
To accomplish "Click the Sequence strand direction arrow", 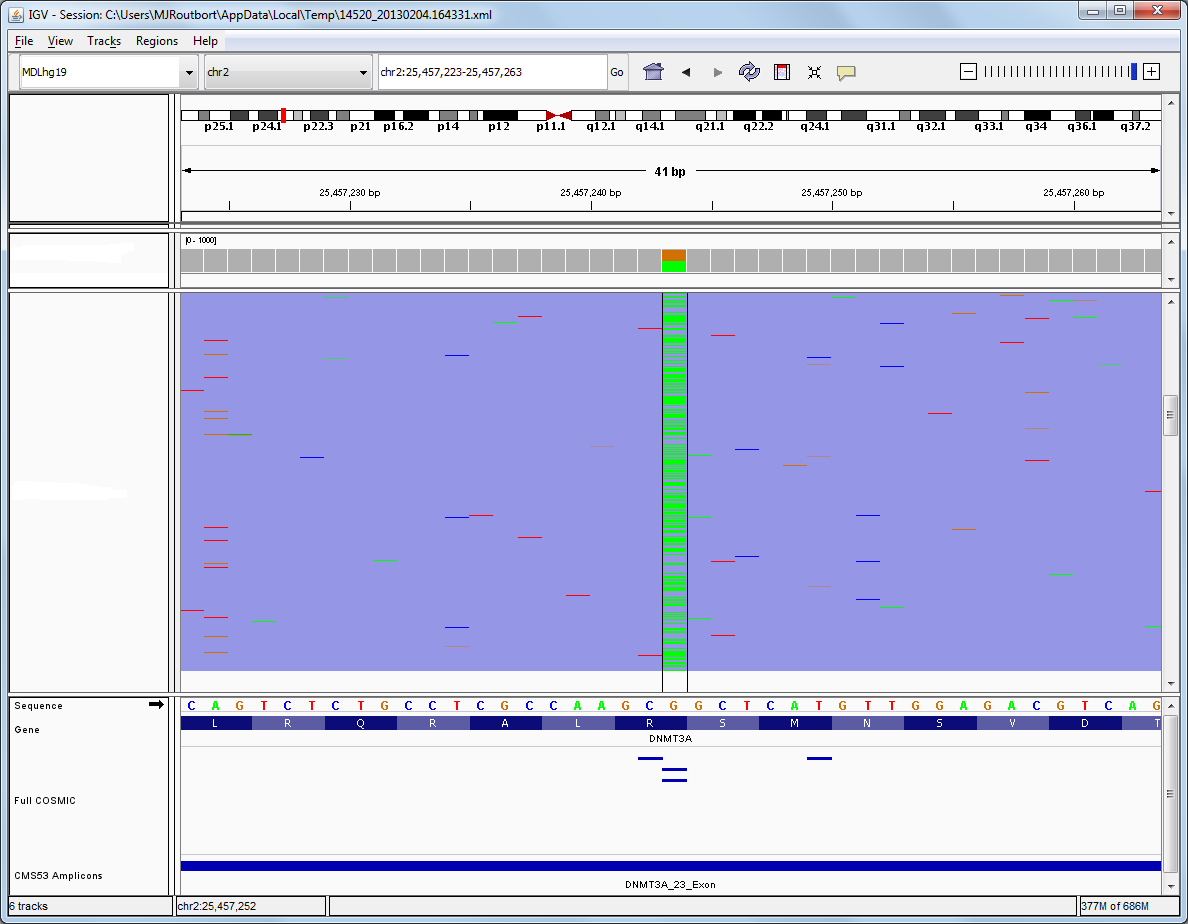I will point(156,704).
